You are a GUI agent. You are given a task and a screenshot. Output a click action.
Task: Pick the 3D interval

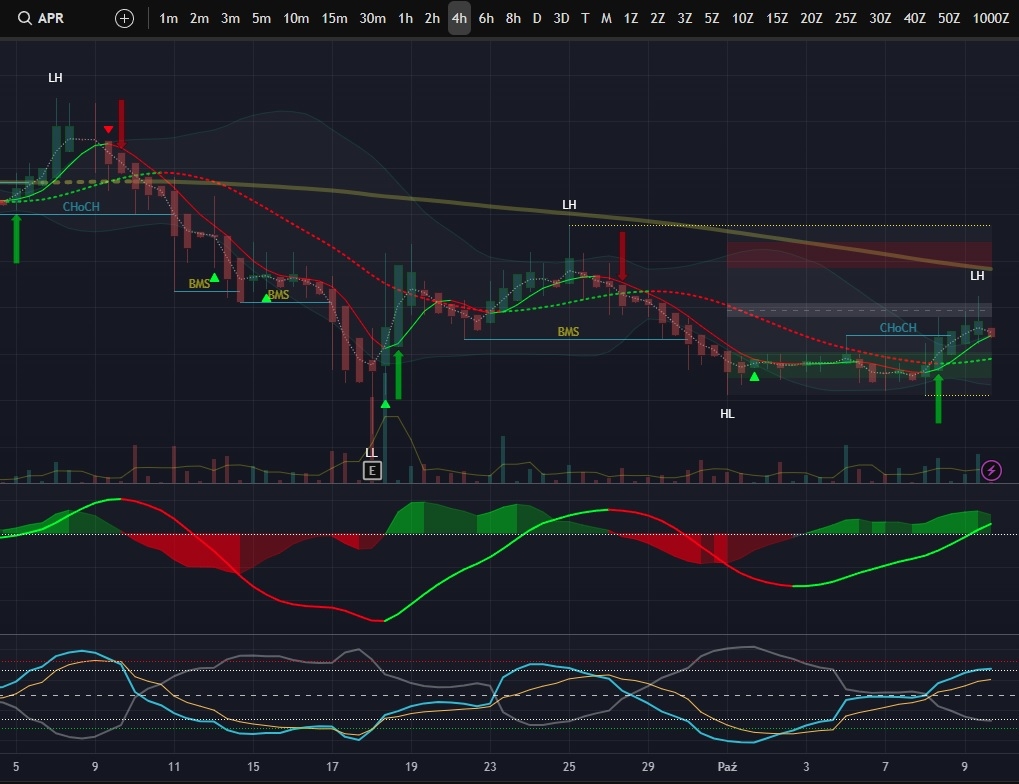click(561, 18)
